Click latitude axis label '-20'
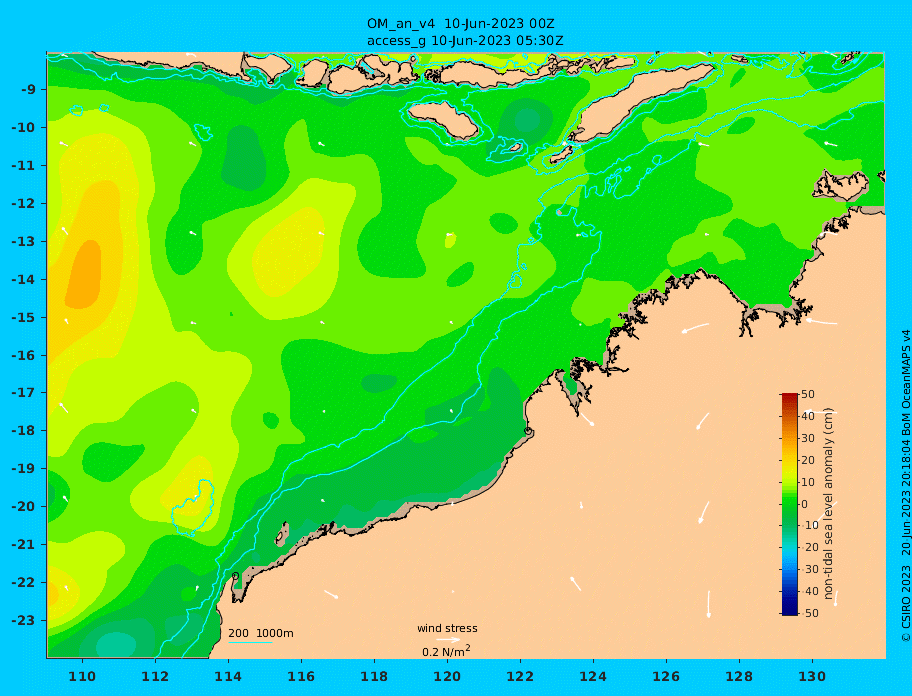 coord(23,506)
